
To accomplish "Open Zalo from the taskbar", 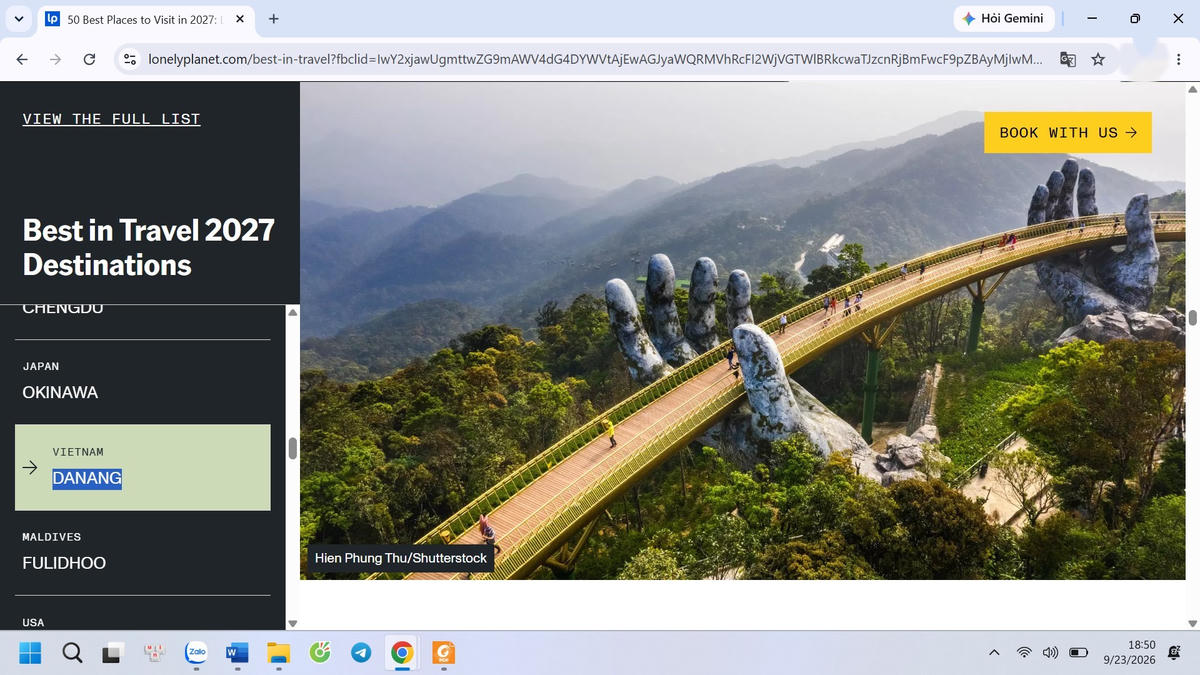I will [196, 653].
